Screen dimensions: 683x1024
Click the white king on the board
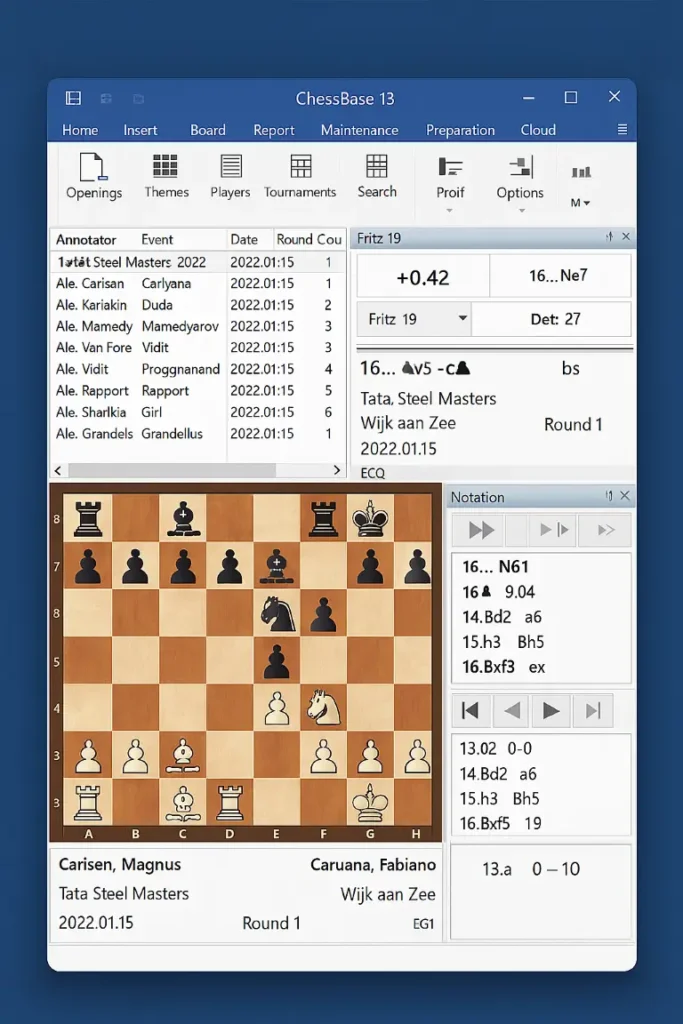(370, 803)
